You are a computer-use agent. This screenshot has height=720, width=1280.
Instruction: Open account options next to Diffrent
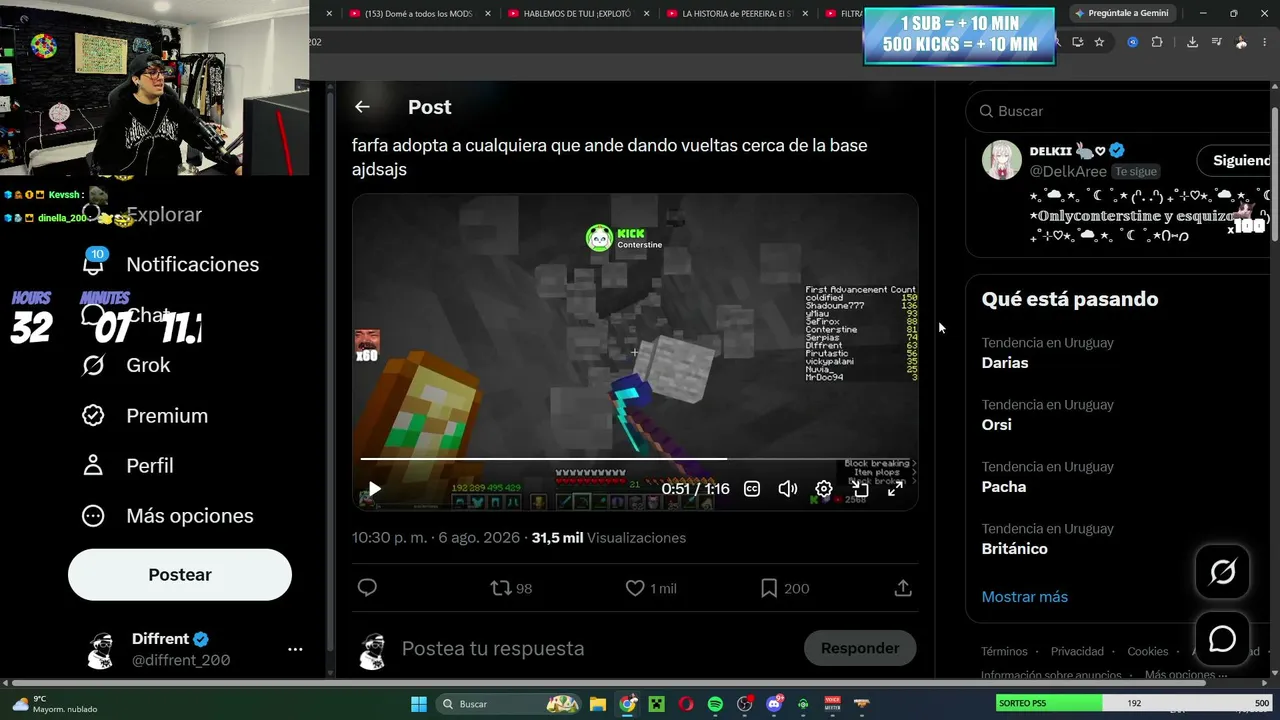click(295, 649)
